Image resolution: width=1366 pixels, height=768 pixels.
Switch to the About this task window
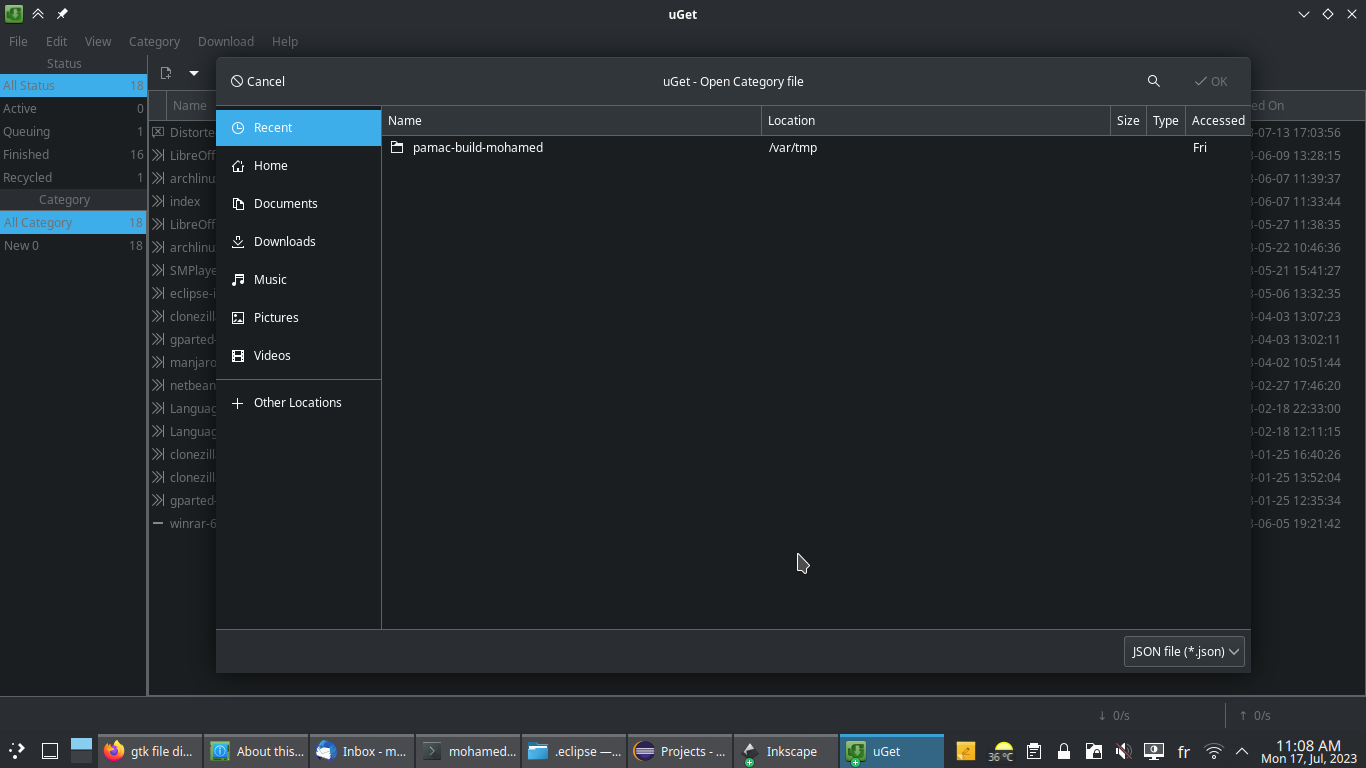(x=255, y=751)
